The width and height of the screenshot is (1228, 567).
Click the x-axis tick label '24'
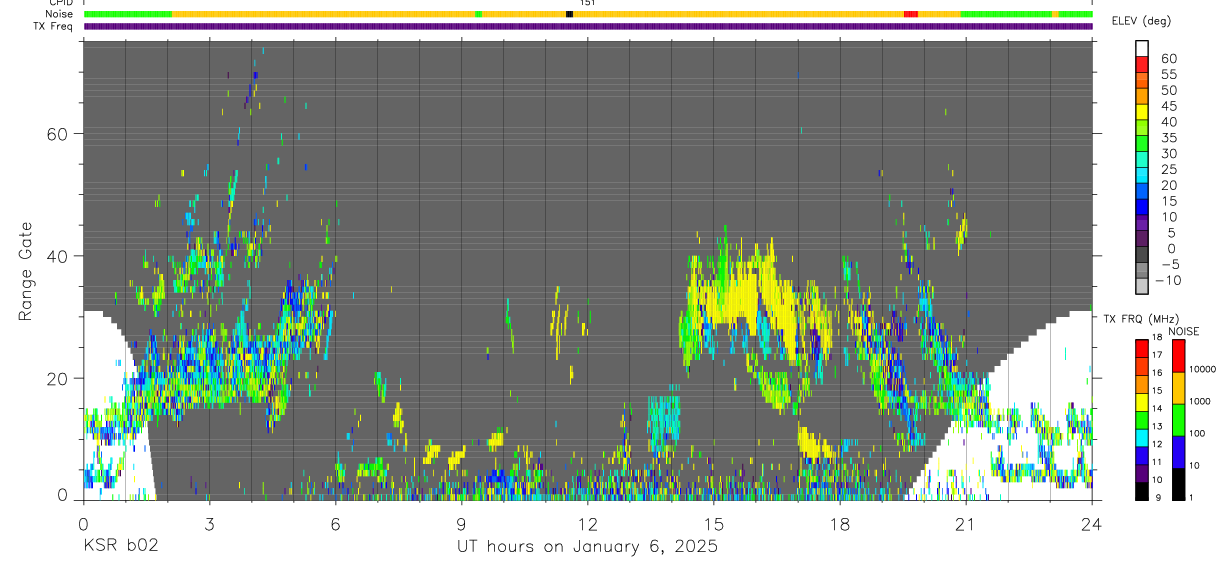(1091, 523)
